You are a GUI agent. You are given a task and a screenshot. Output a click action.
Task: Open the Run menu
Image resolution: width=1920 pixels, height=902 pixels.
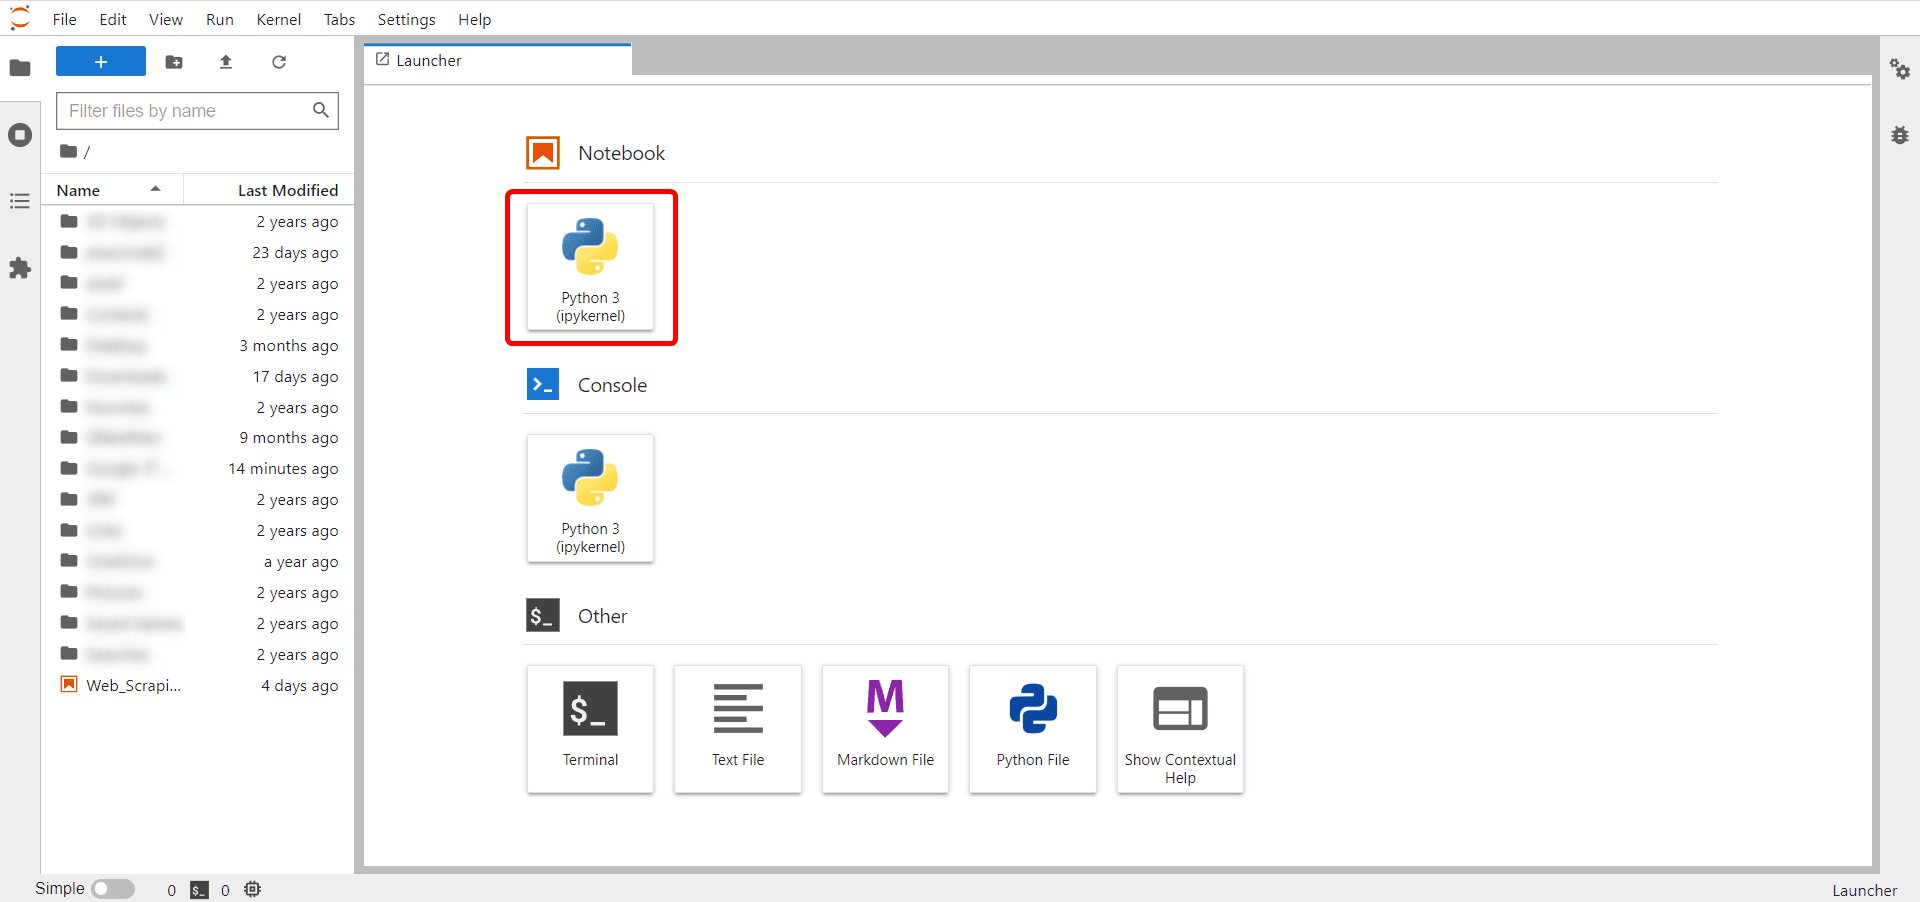[220, 19]
